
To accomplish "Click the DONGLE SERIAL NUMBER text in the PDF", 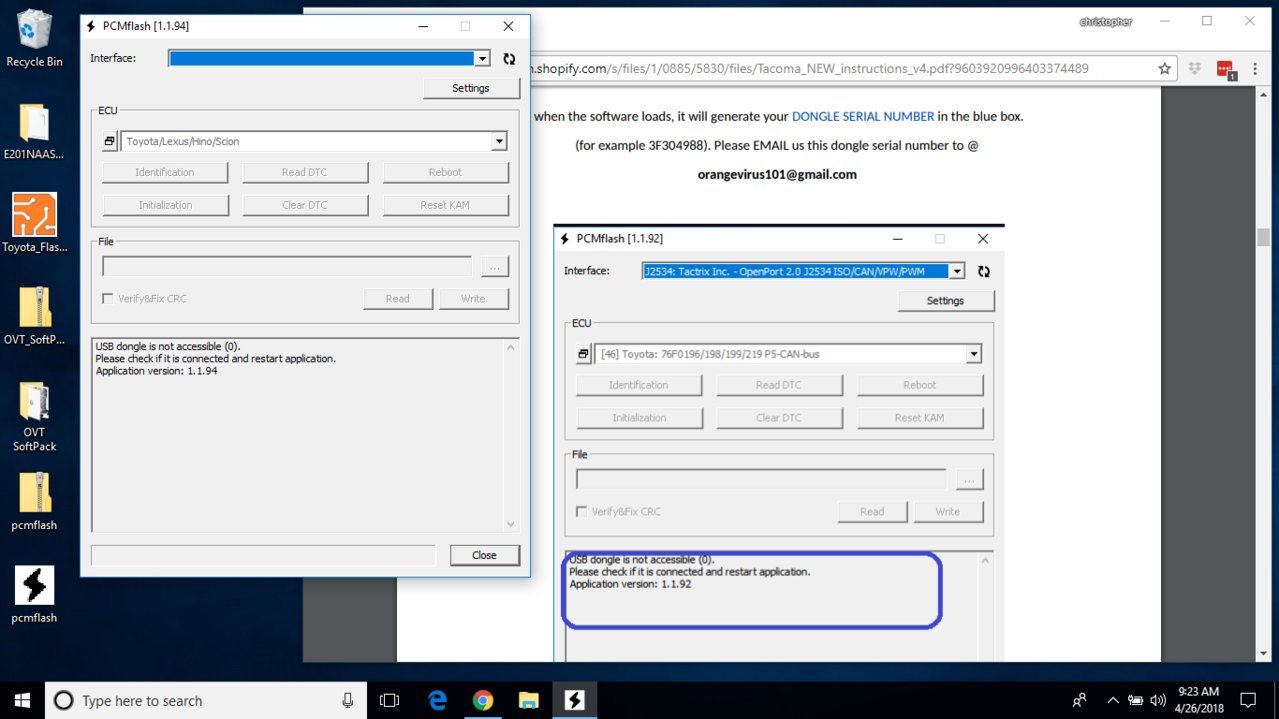I will (863, 117).
